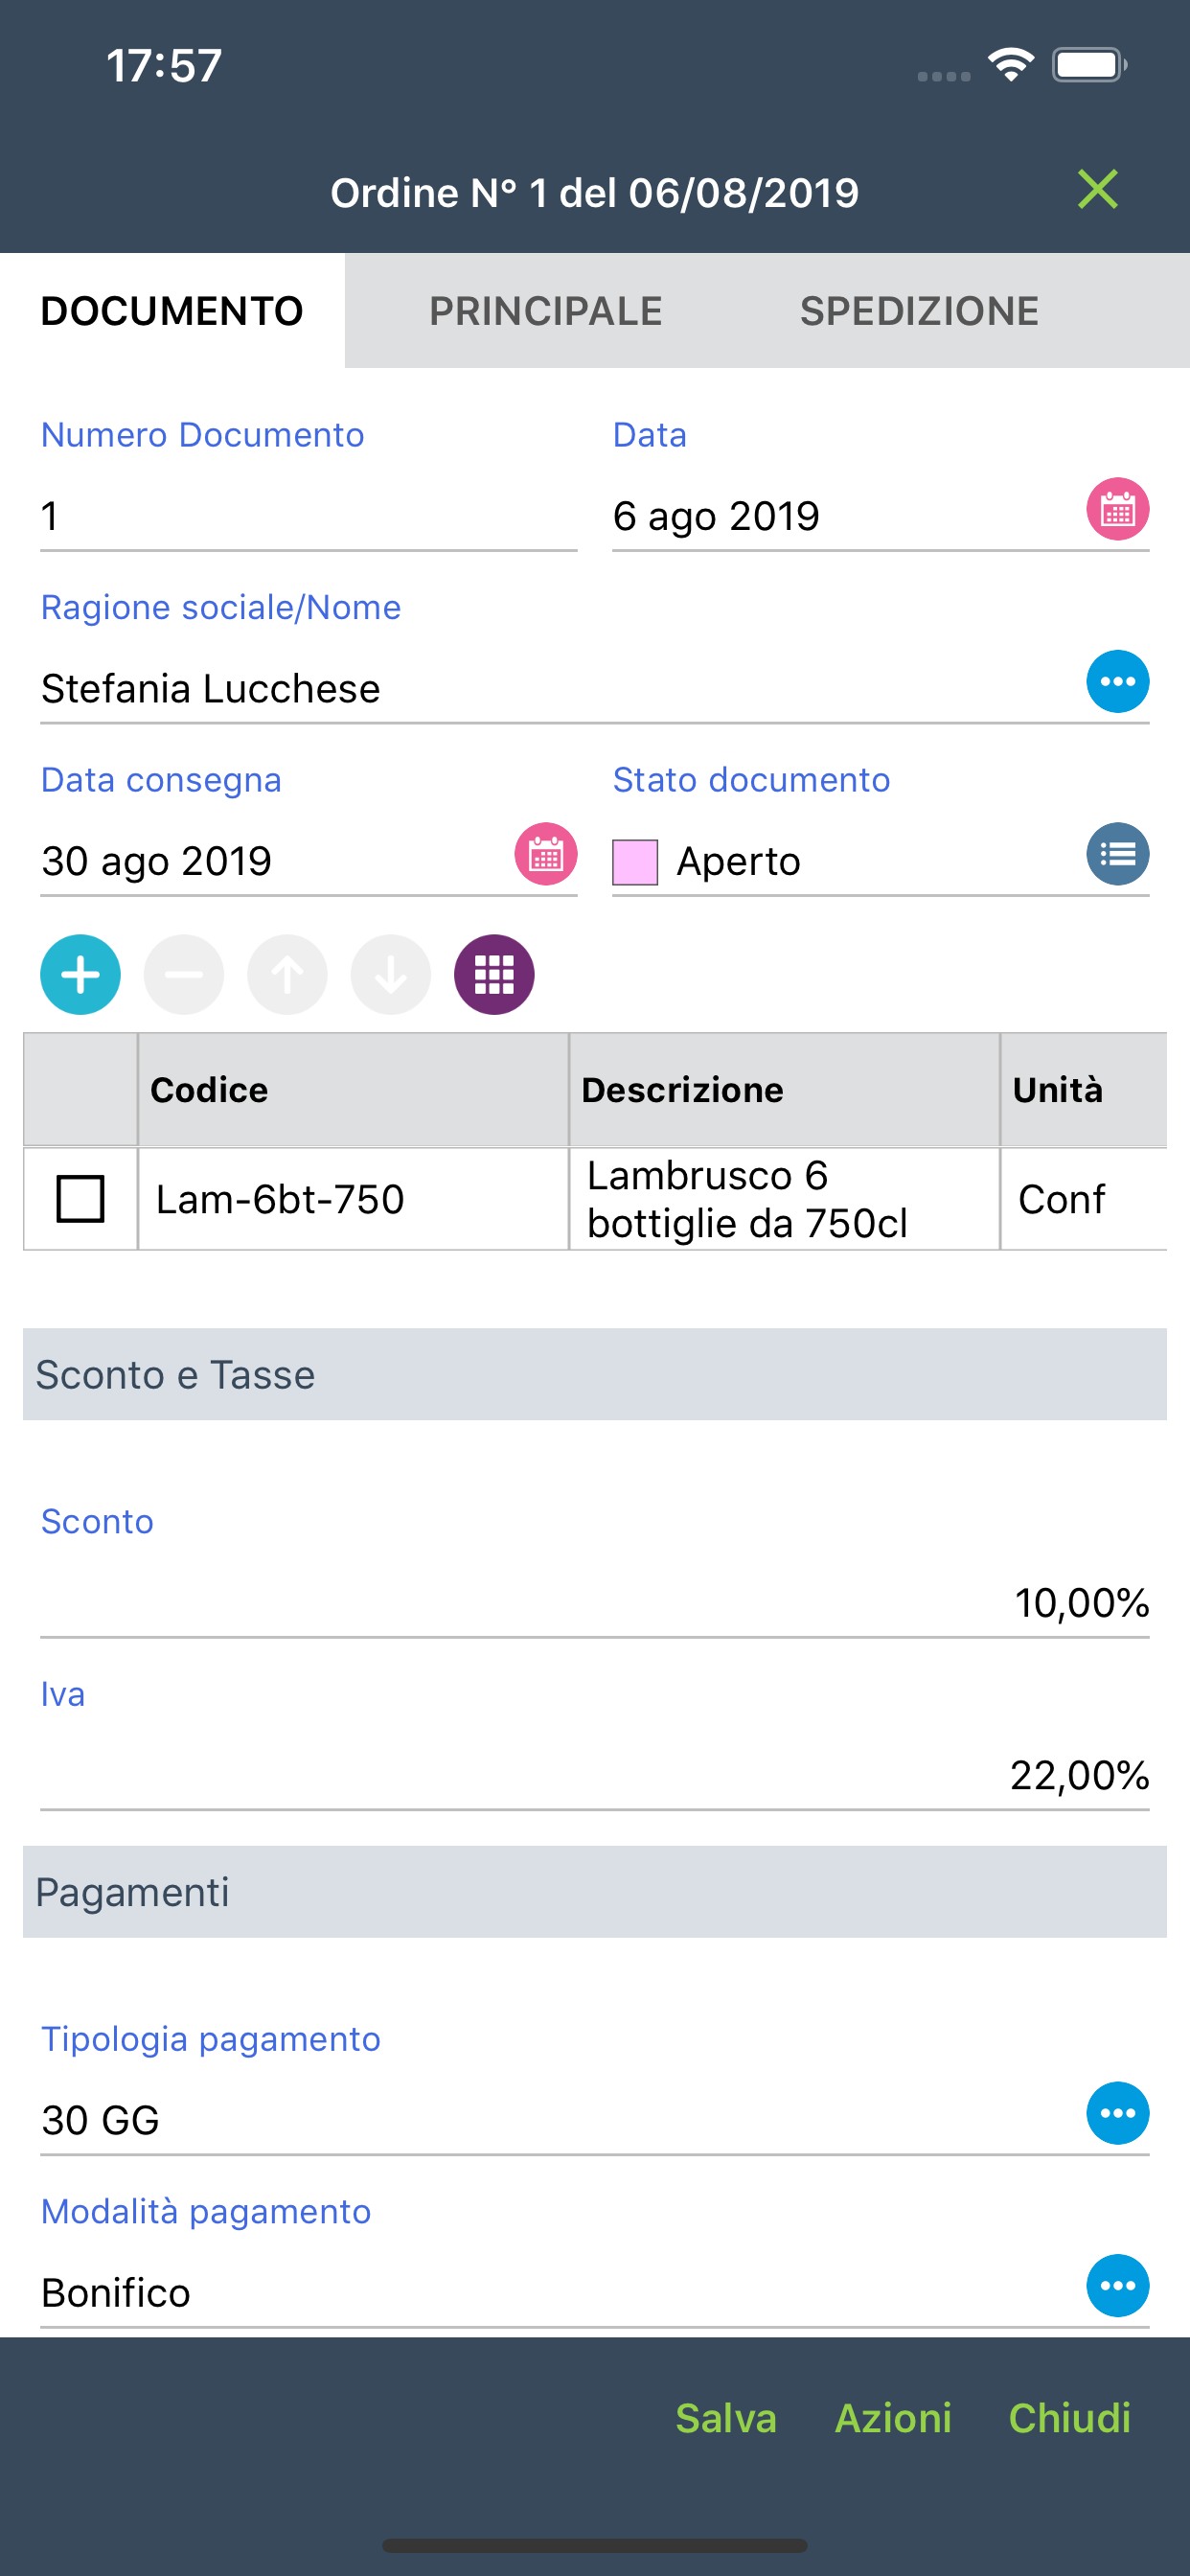Open the Stato documento list selector
Image resolution: width=1190 pixels, height=2576 pixels.
tap(1117, 855)
